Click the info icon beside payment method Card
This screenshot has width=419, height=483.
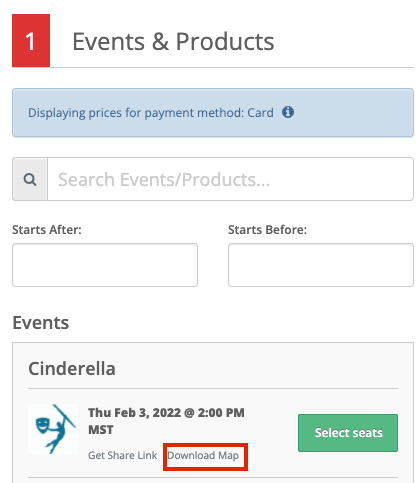288,112
